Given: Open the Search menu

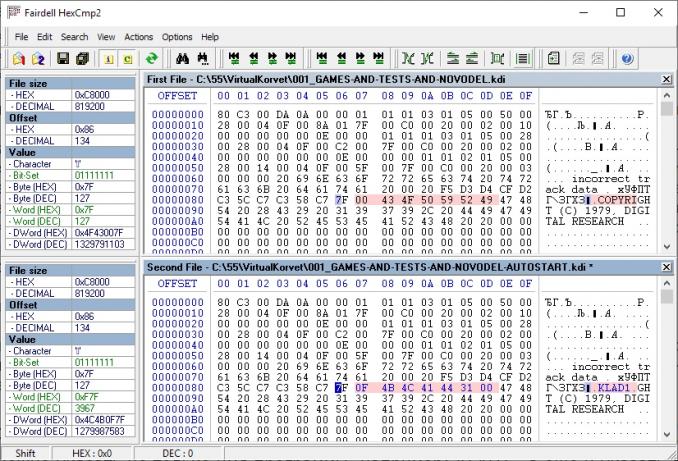Looking at the screenshot, I should (74, 37).
